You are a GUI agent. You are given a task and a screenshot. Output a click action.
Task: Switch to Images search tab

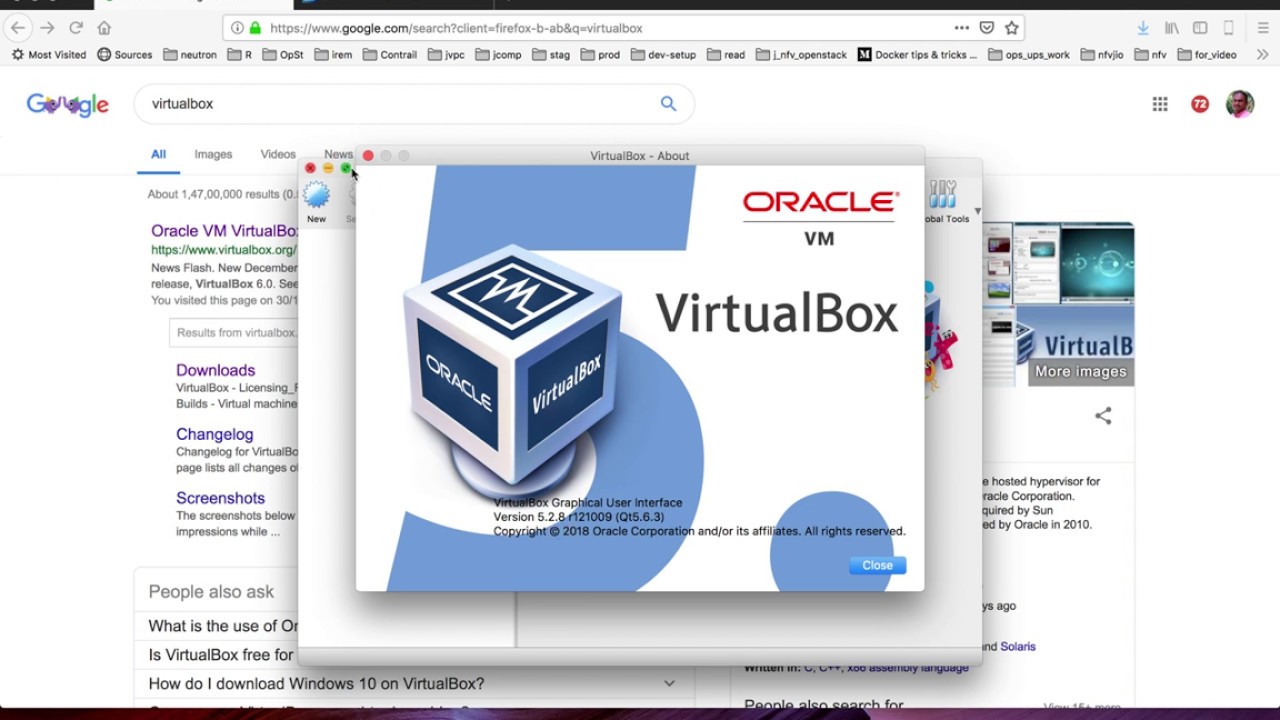[x=213, y=154]
